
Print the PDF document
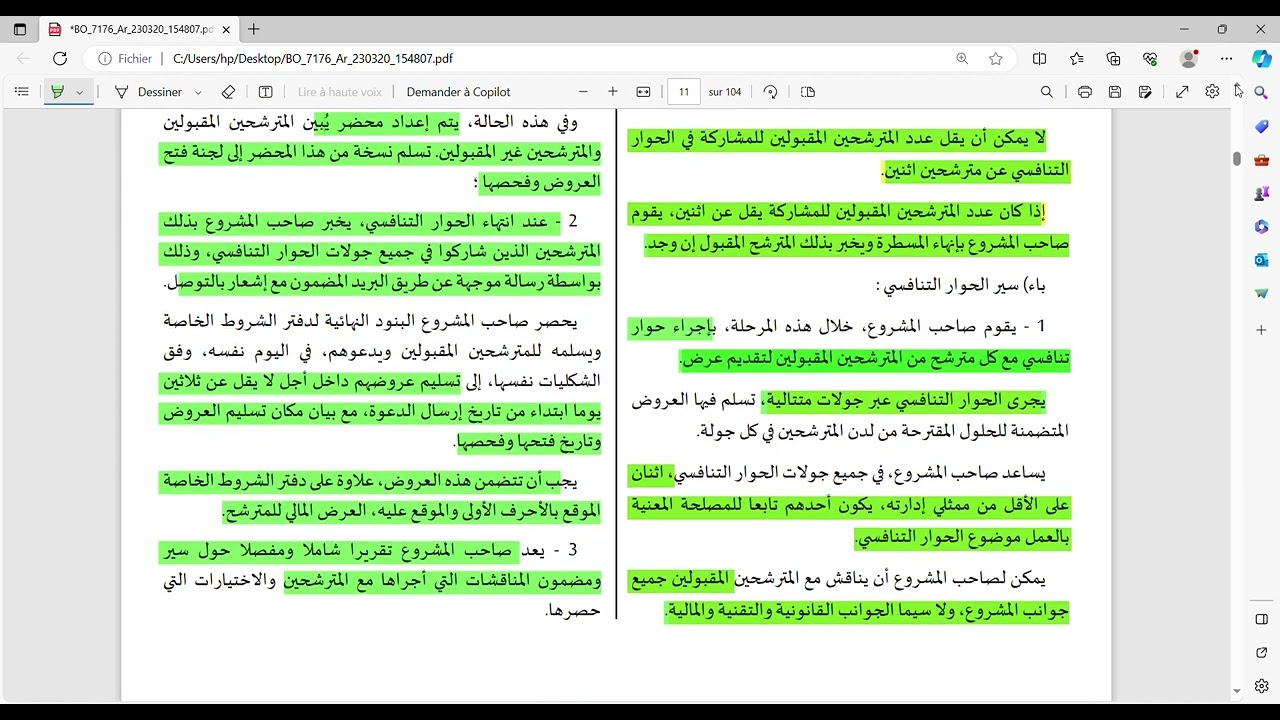click(x=1085, y=92)
